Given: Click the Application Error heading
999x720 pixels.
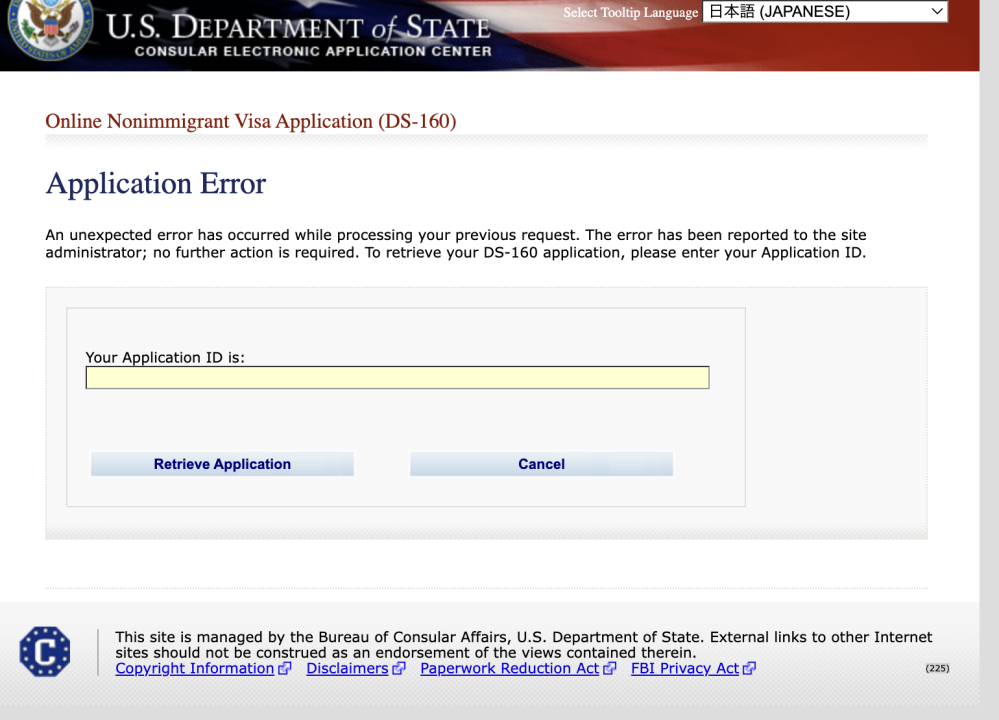Looking at the screenshot, I should [x=156, y=184].
